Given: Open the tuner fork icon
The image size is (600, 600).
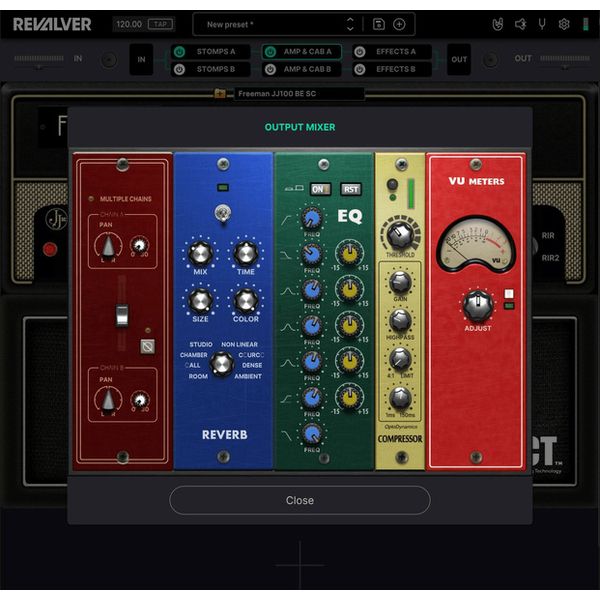Looking at the screenshot, I should coord(542,24).
